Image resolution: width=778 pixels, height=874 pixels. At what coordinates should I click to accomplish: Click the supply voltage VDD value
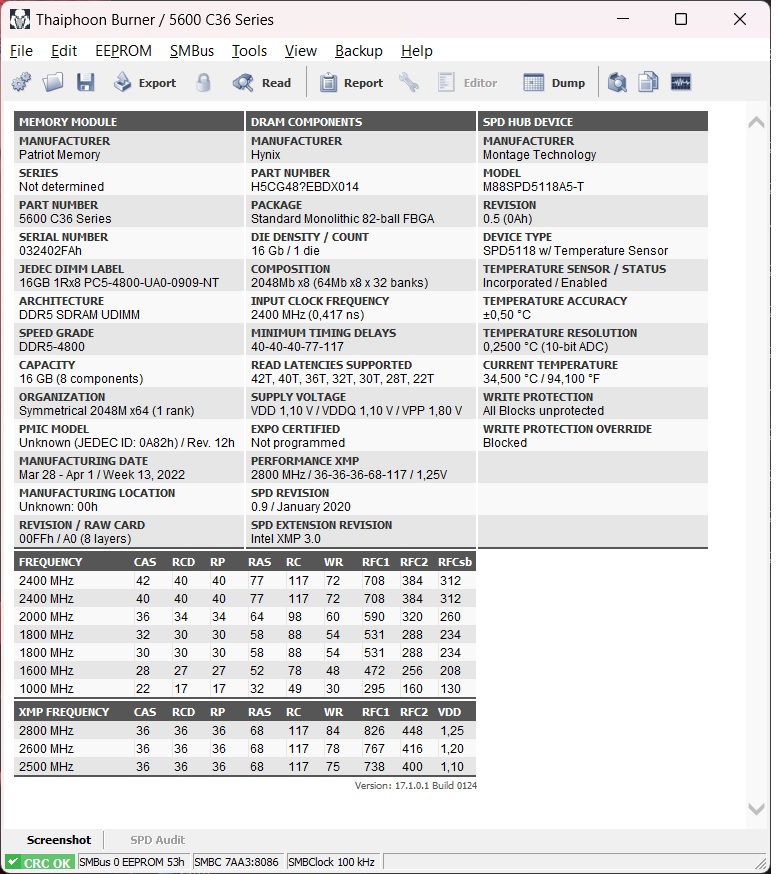[356, 411]
